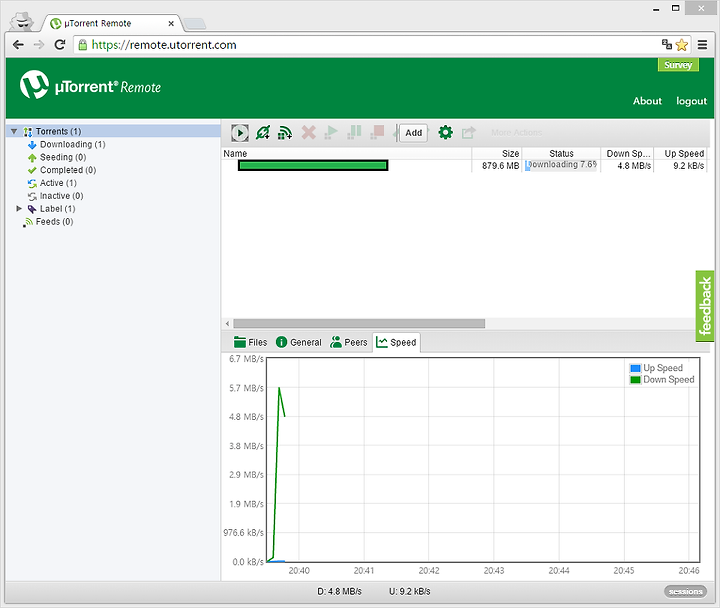This screenshot has height=608, width=720.
Task: Sort by the Name column header
Action: click(347, 153)
